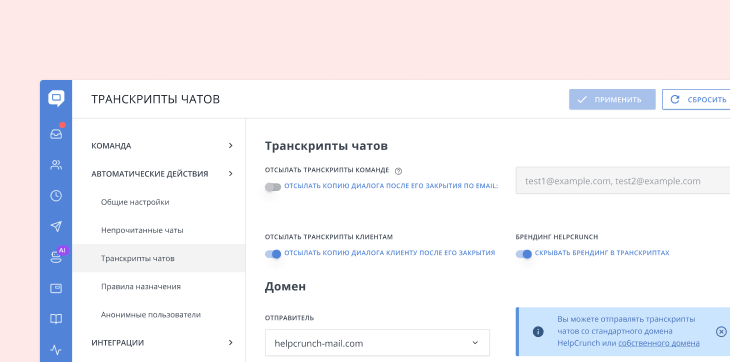Expand the КОМАНДА section
This screenshot has width=730, height=362.
click(x=162, y=146)
